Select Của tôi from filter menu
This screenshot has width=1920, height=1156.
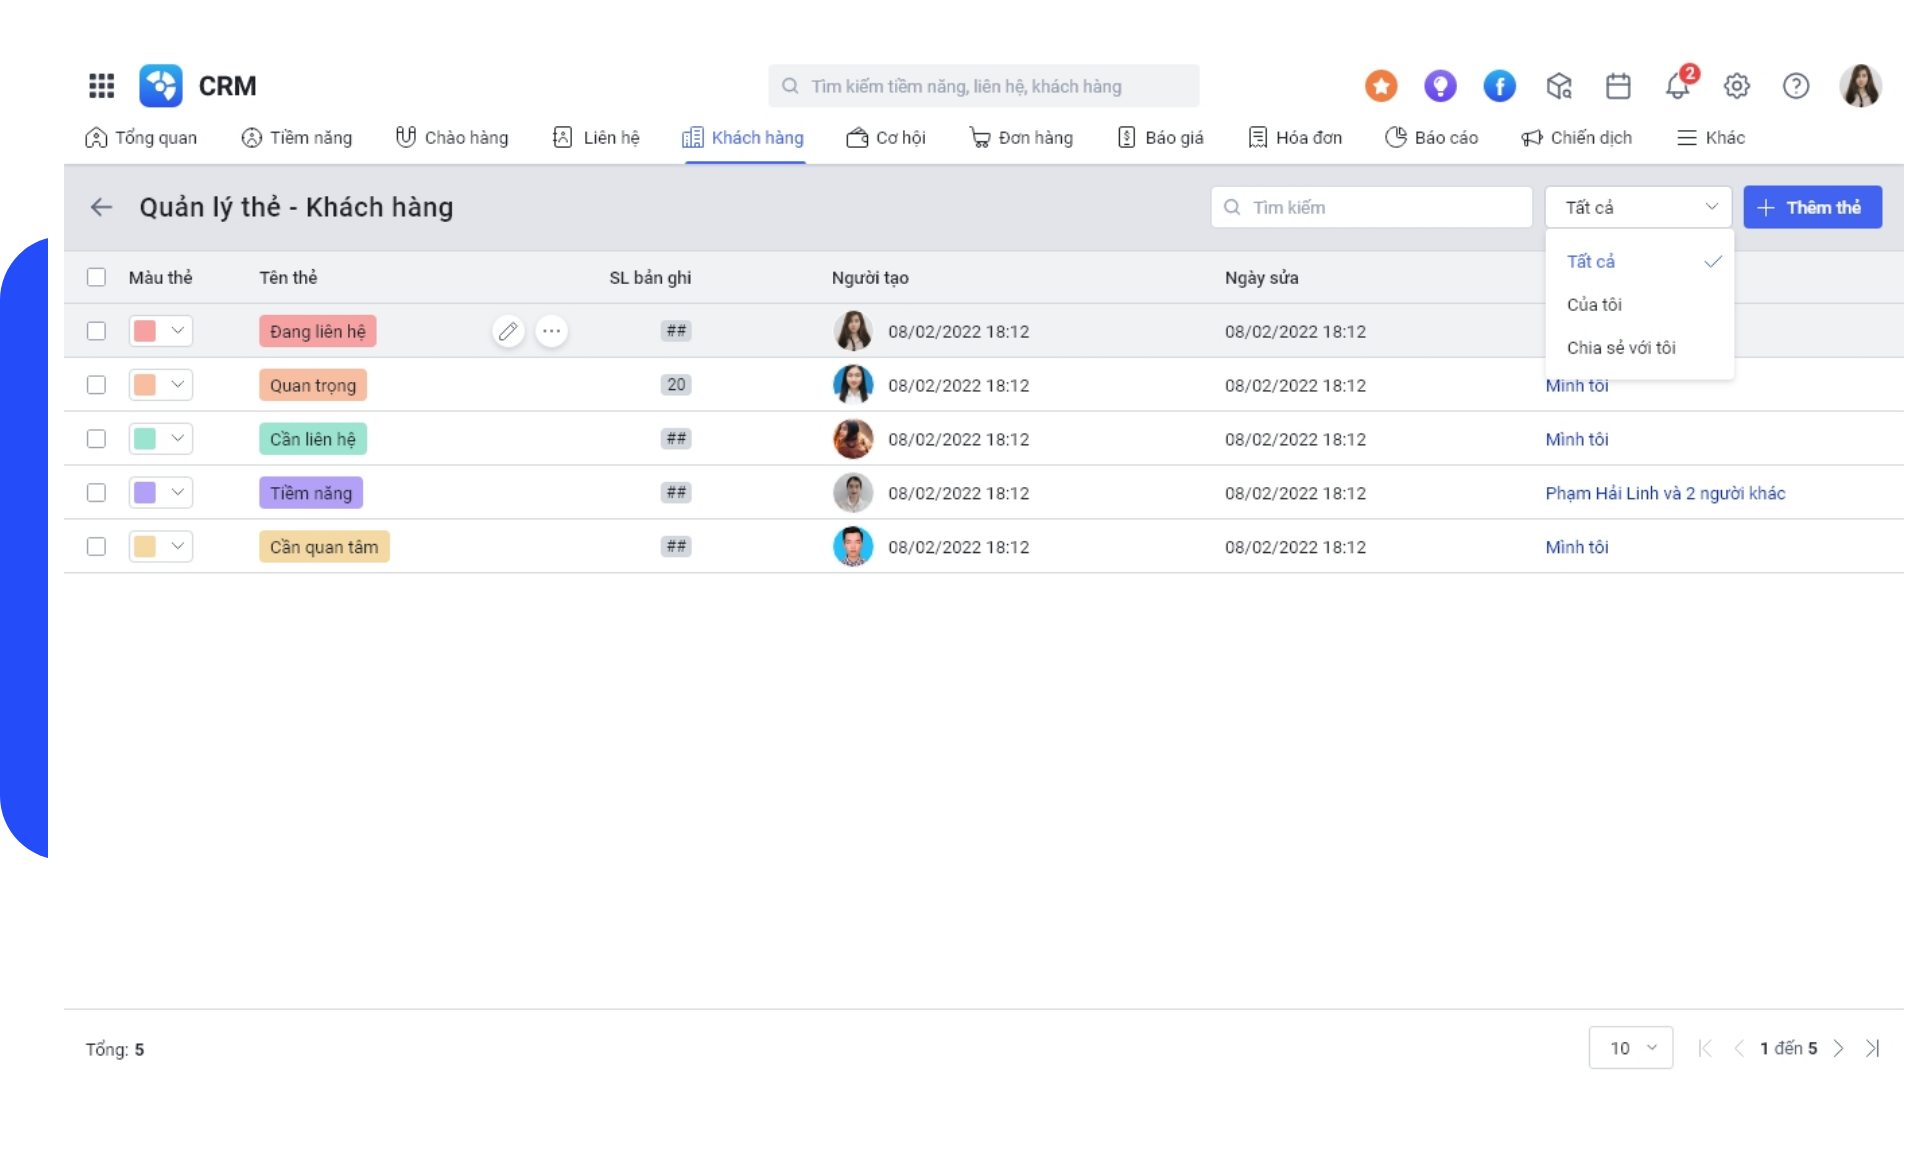1594,305
